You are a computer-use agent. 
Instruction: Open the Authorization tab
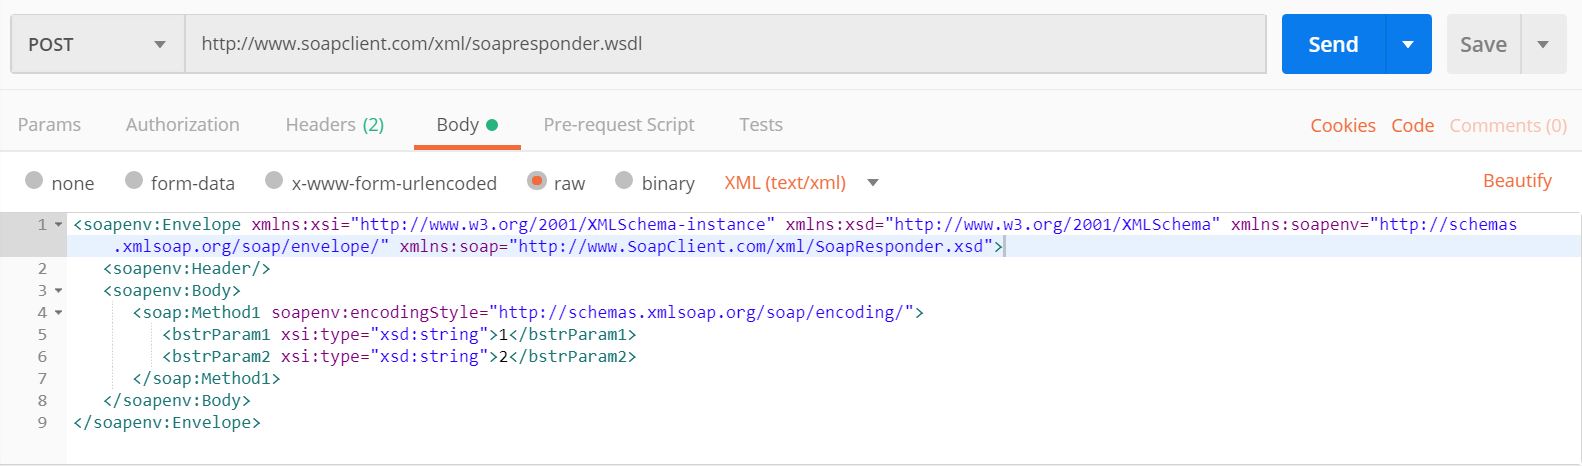point(182,125)
